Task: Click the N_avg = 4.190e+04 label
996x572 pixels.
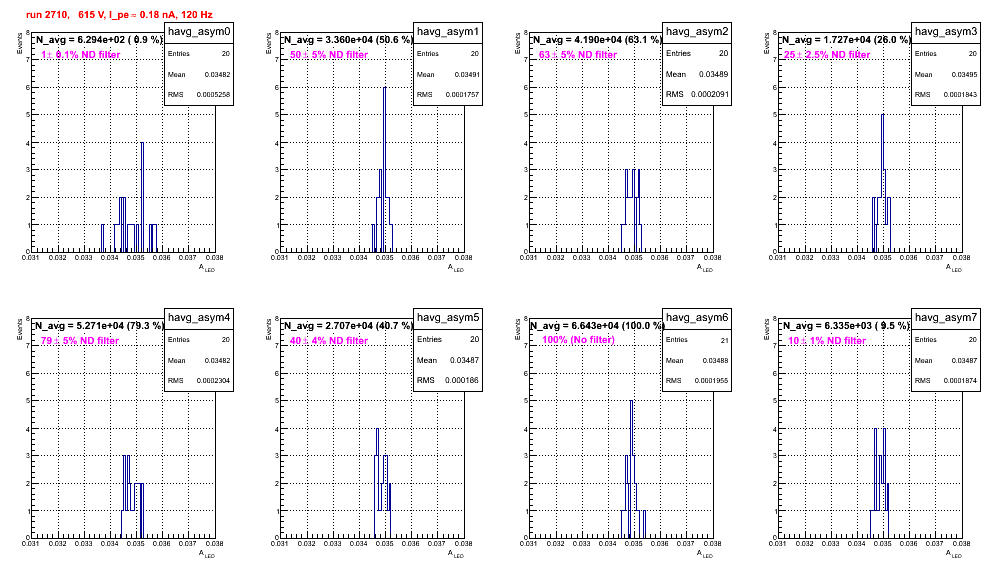Action: [x=596, y=40]
